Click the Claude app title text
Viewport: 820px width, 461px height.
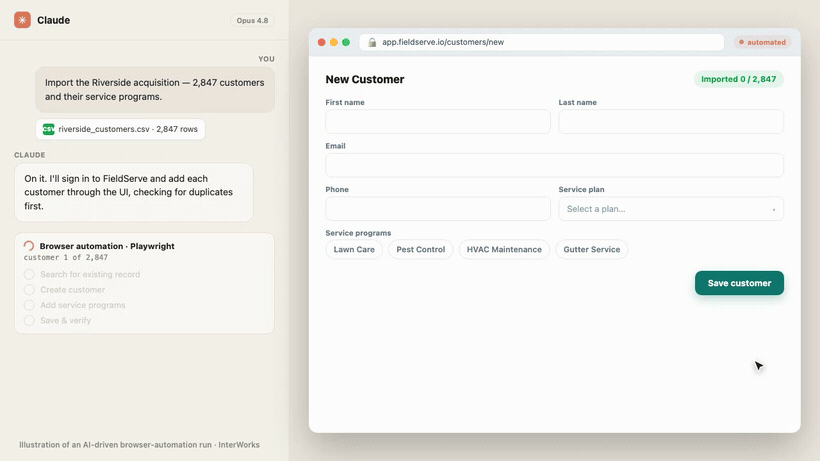click(x=53, y=20)
